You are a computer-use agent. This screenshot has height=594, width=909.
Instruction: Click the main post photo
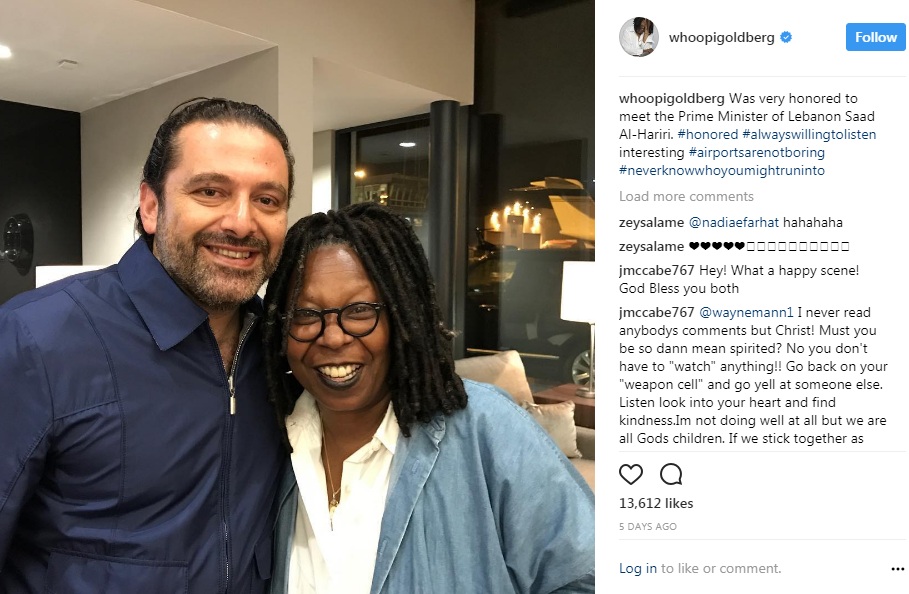[297, 297]
